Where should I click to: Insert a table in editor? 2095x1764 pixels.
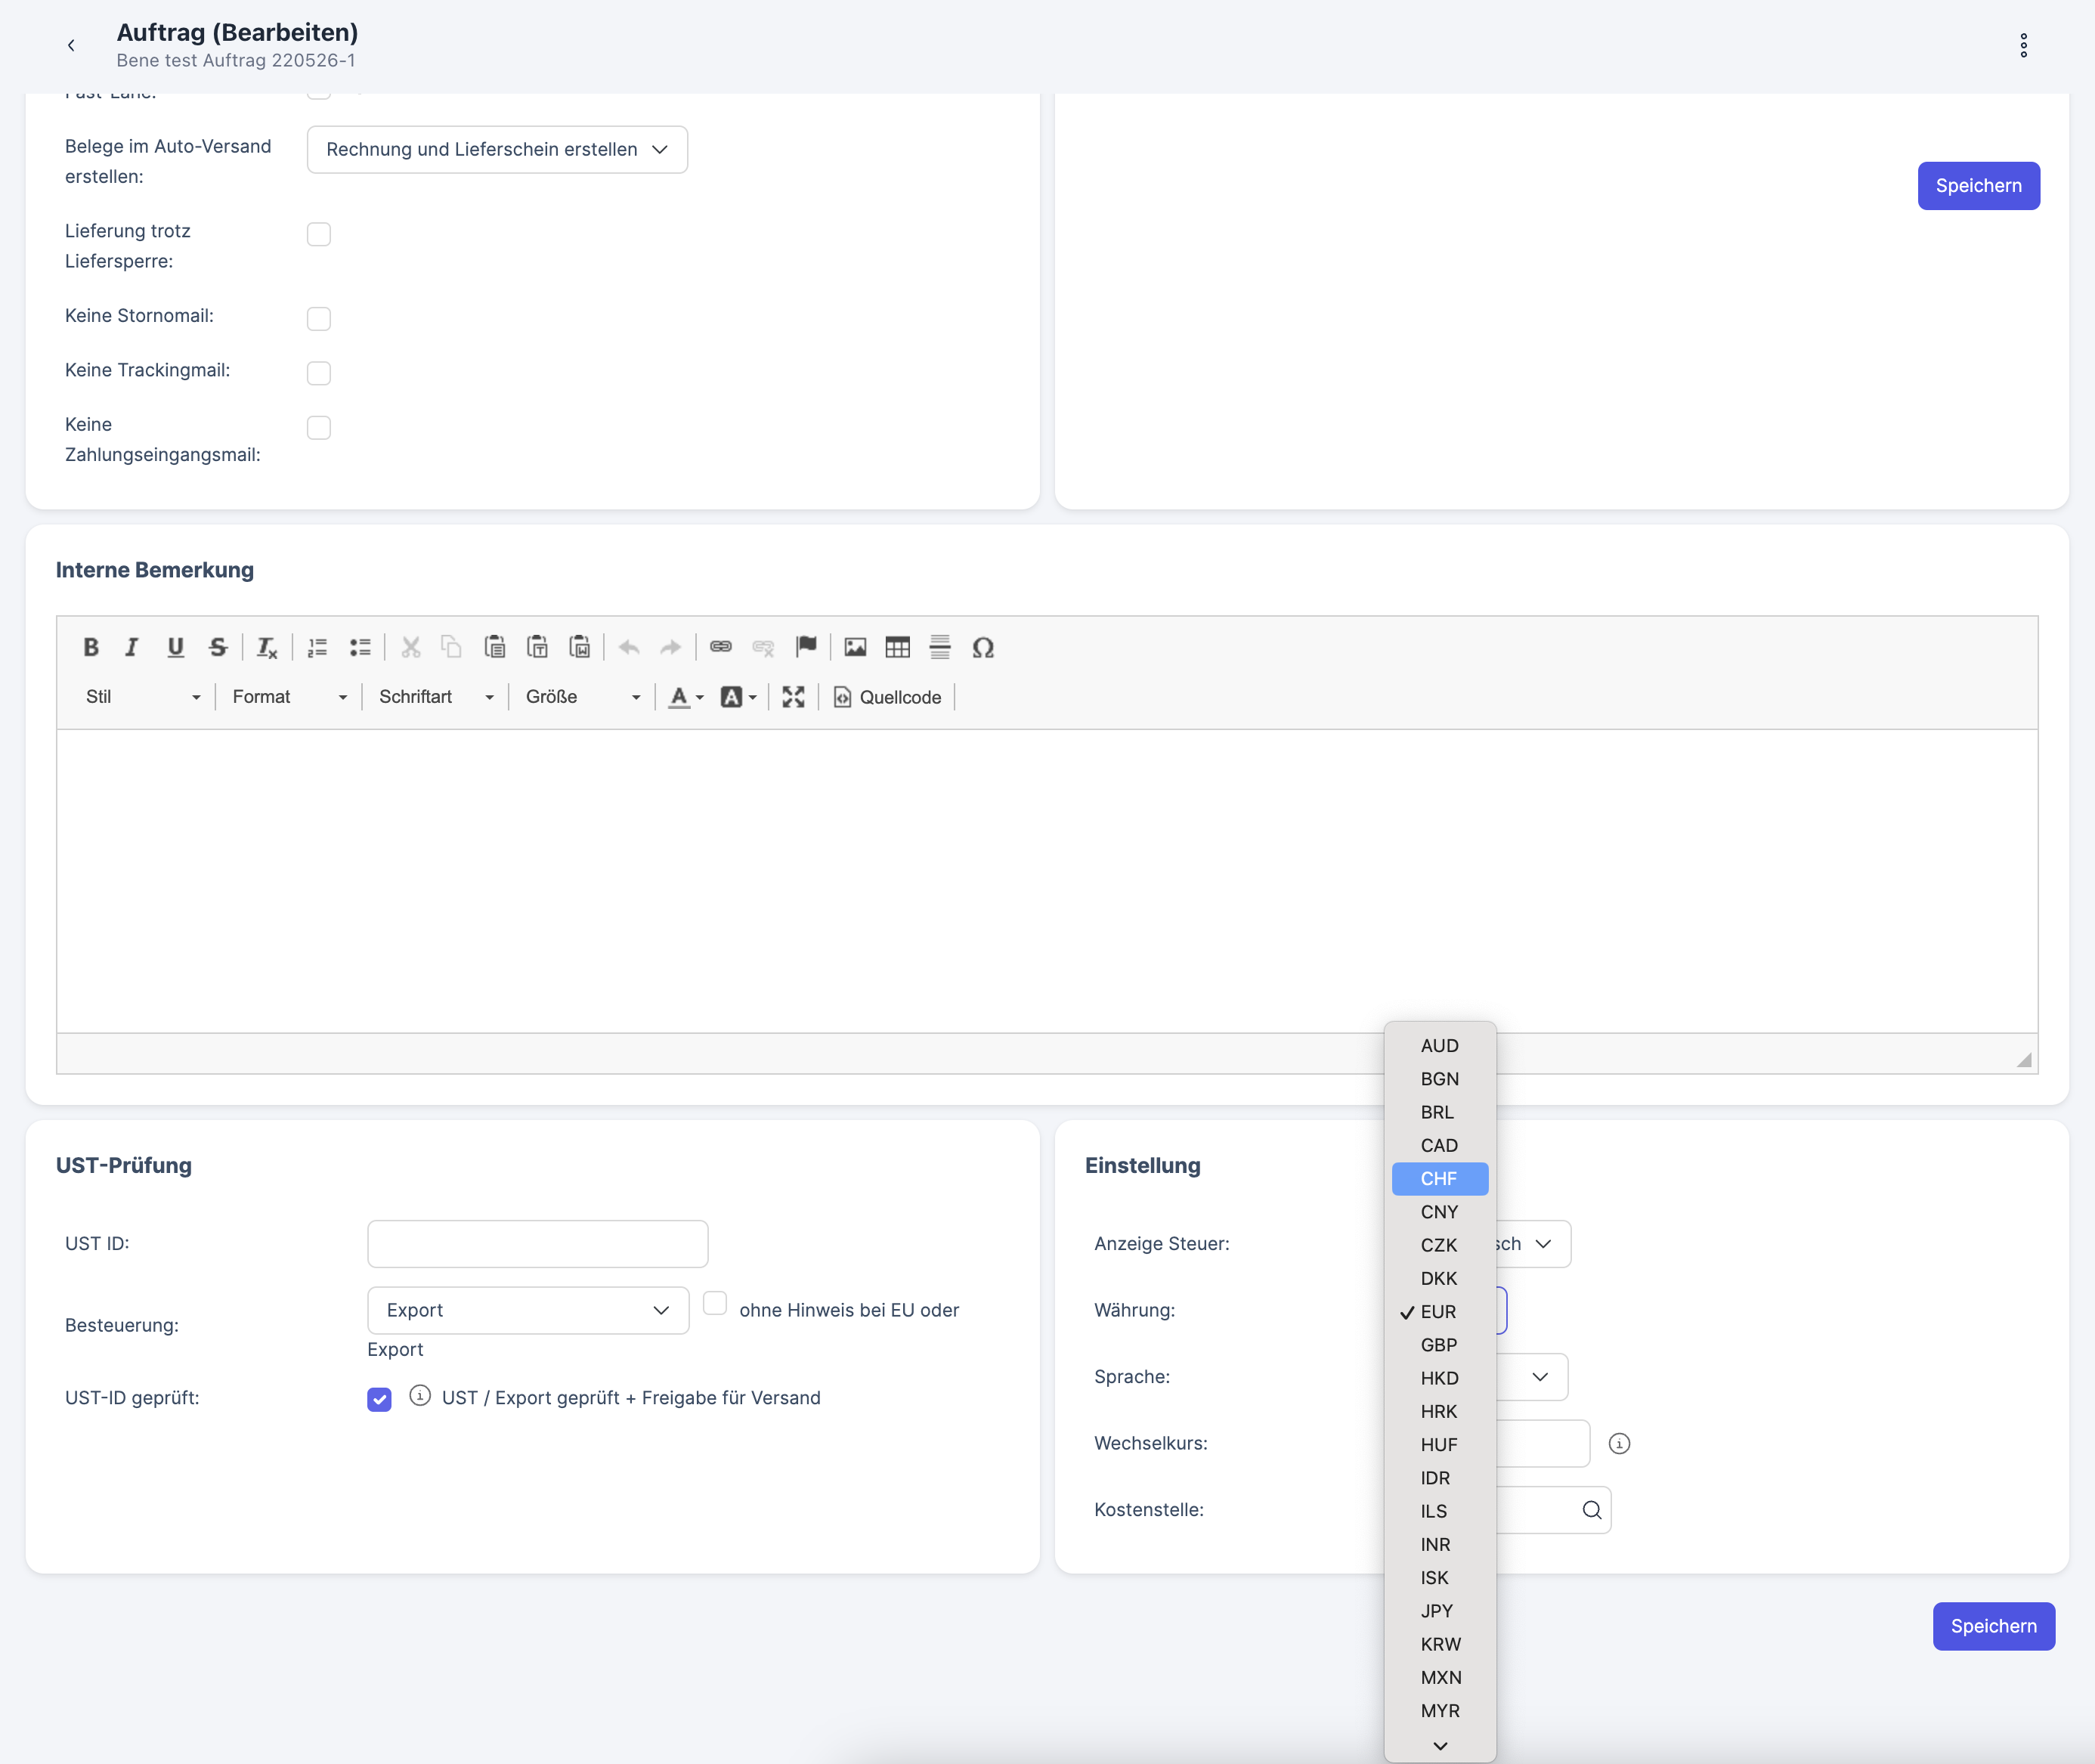pyautogui.click(x=898, y=647)
